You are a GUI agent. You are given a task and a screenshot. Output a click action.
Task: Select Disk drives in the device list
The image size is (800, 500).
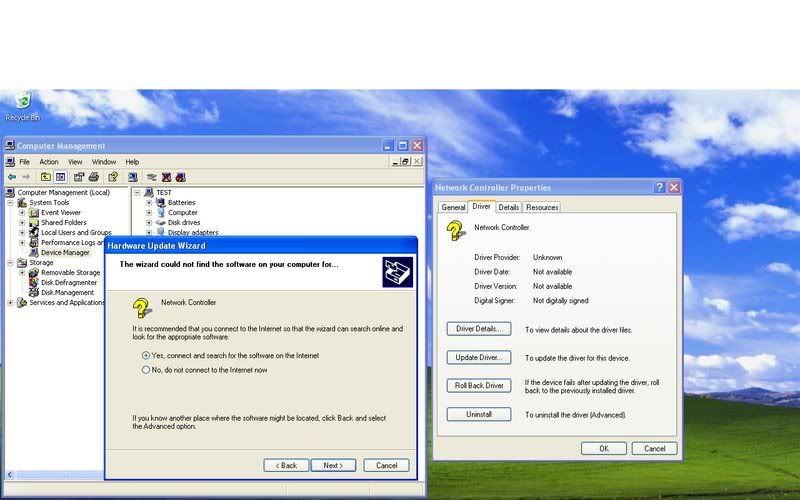pos(184,222)
